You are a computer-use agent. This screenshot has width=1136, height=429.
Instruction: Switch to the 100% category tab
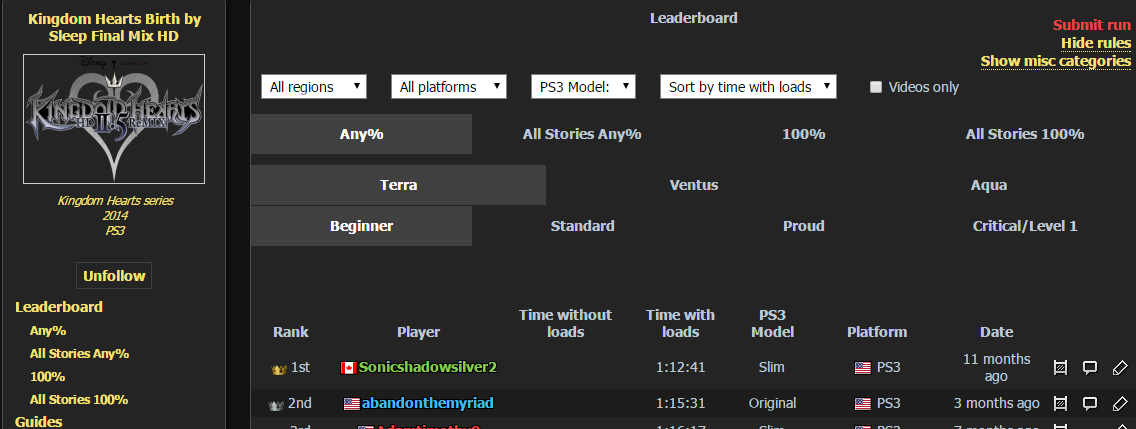[x=803, y=134]
